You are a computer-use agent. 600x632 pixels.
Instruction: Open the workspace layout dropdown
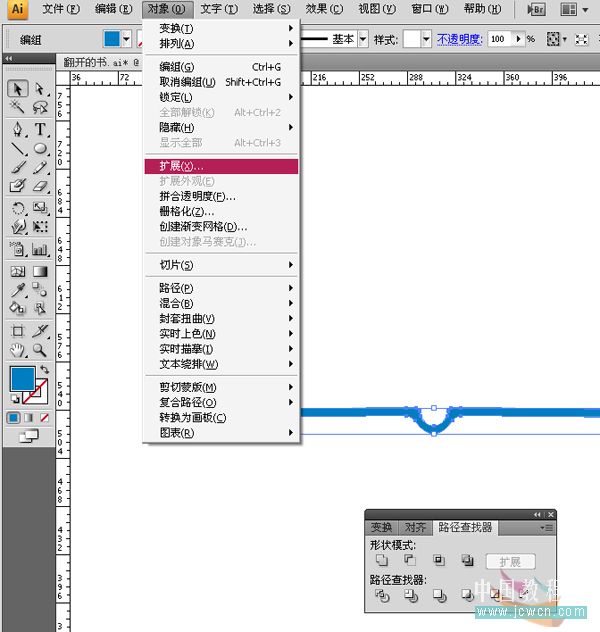click(x=585, y=9)
